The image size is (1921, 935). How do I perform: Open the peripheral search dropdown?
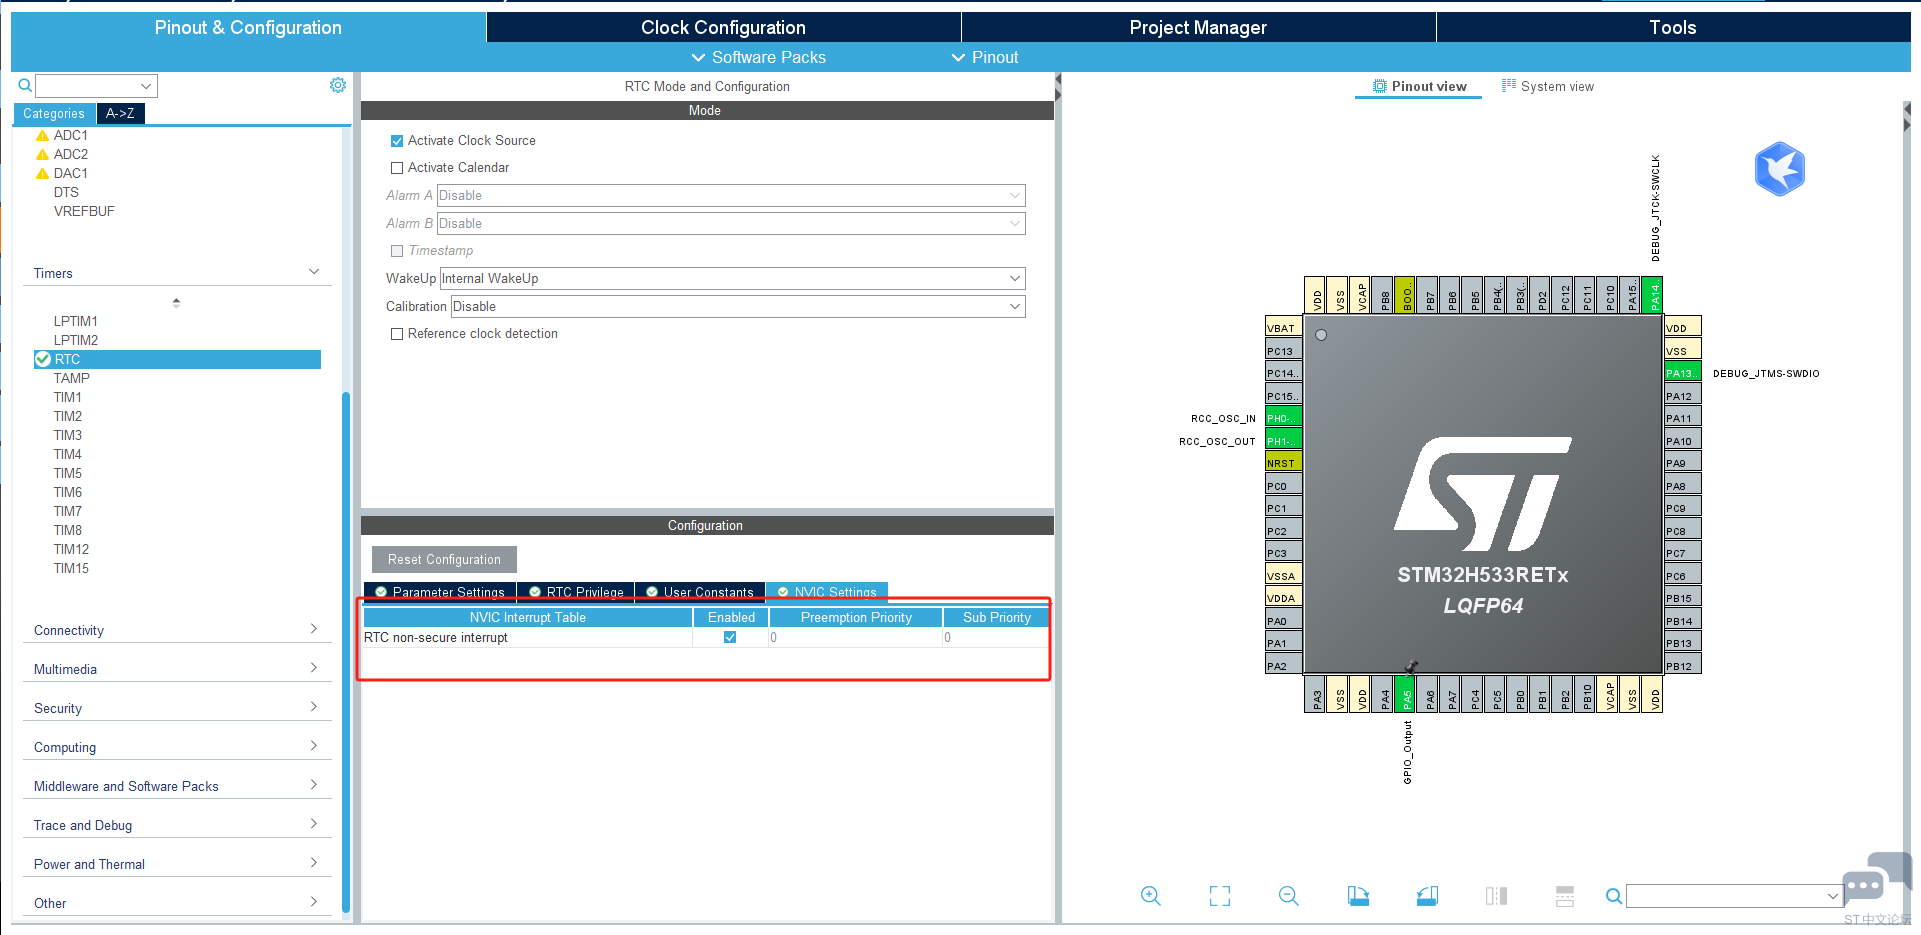(146, 86)
